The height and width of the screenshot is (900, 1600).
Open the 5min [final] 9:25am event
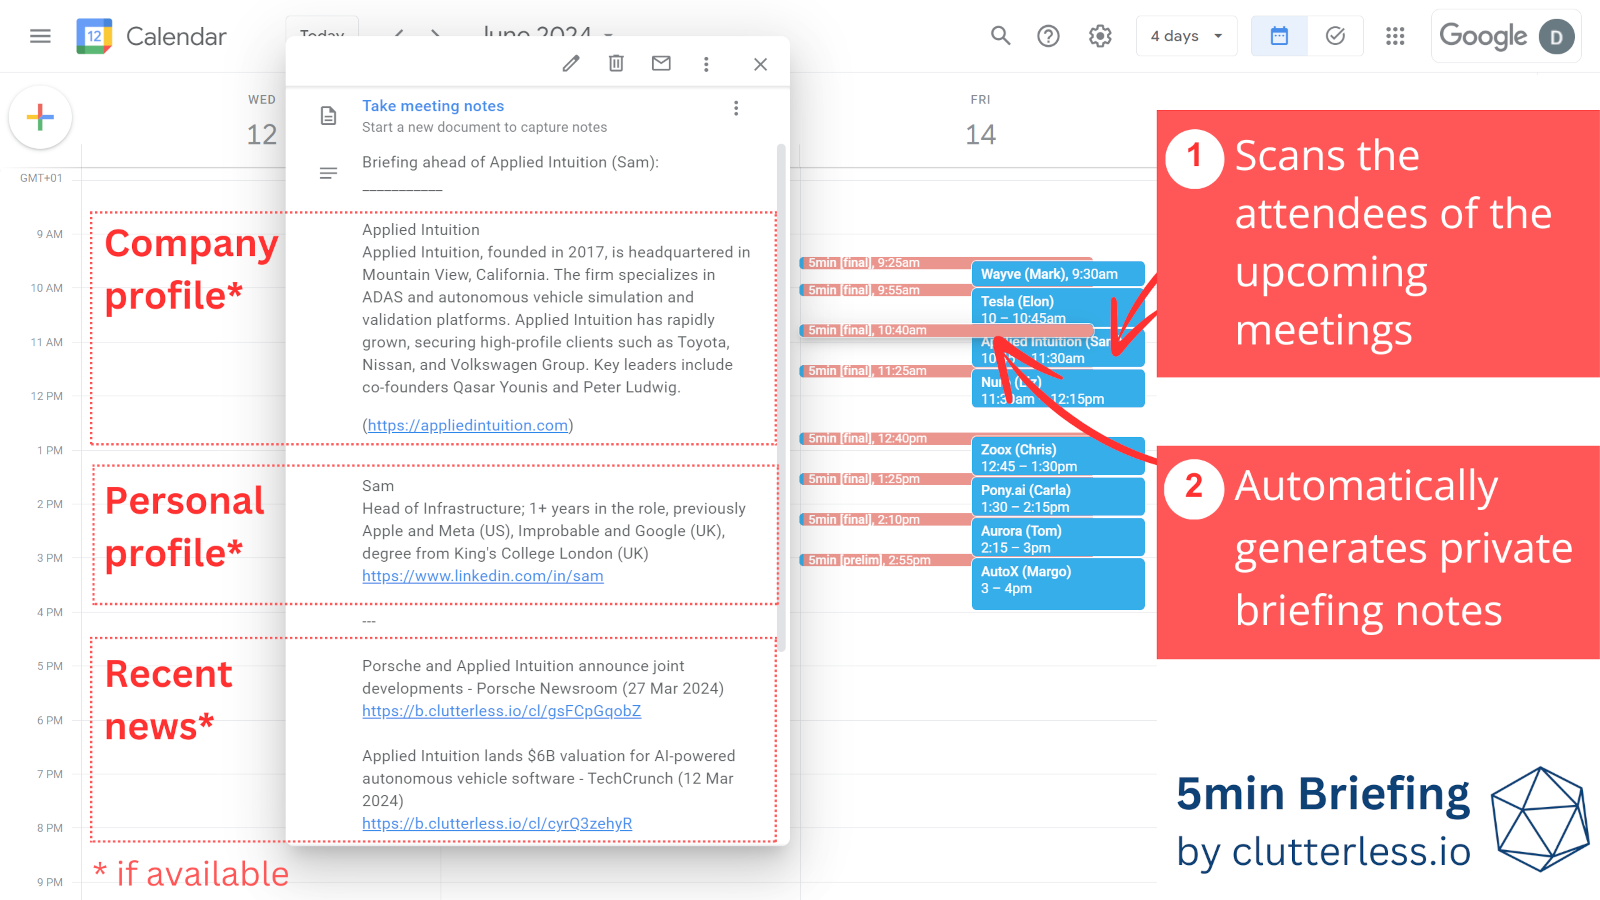[885, 263]
